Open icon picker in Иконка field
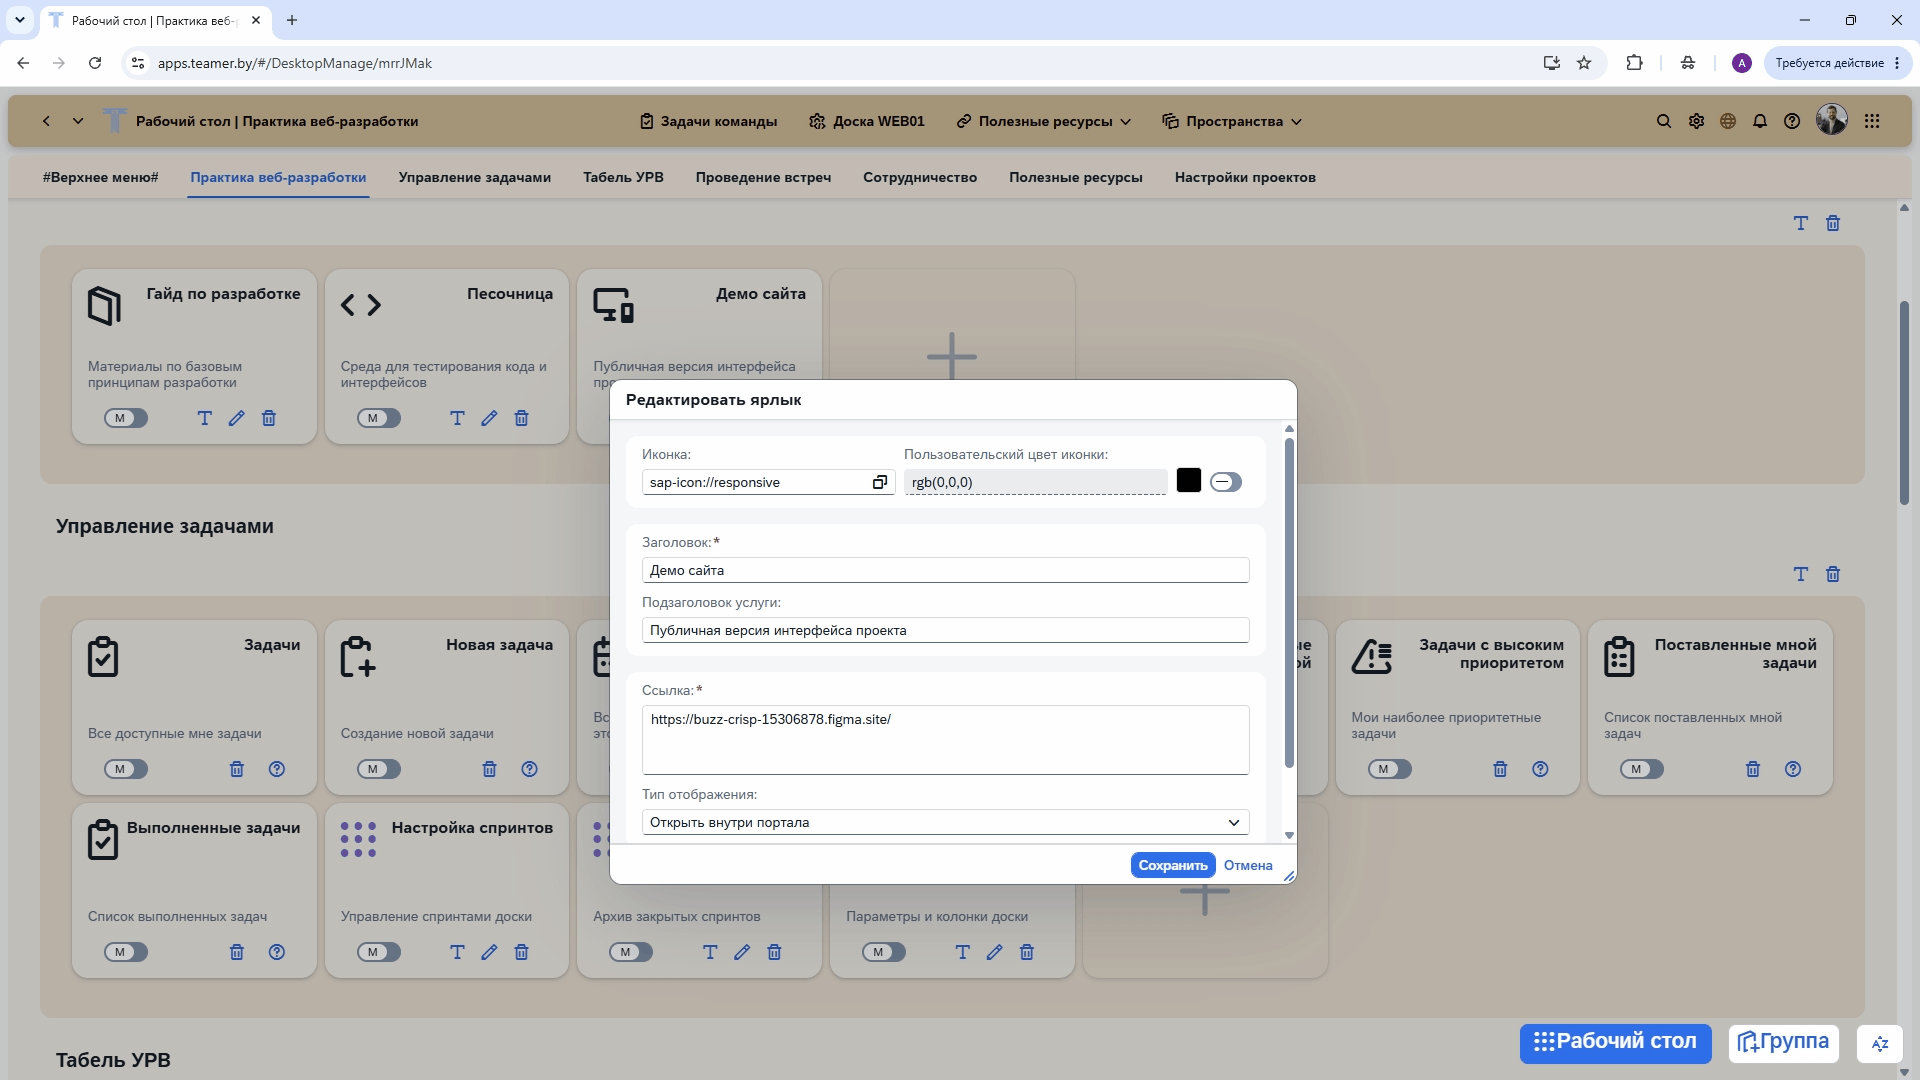This screenshot has height=1080, width=1920. tap(880, 482)
